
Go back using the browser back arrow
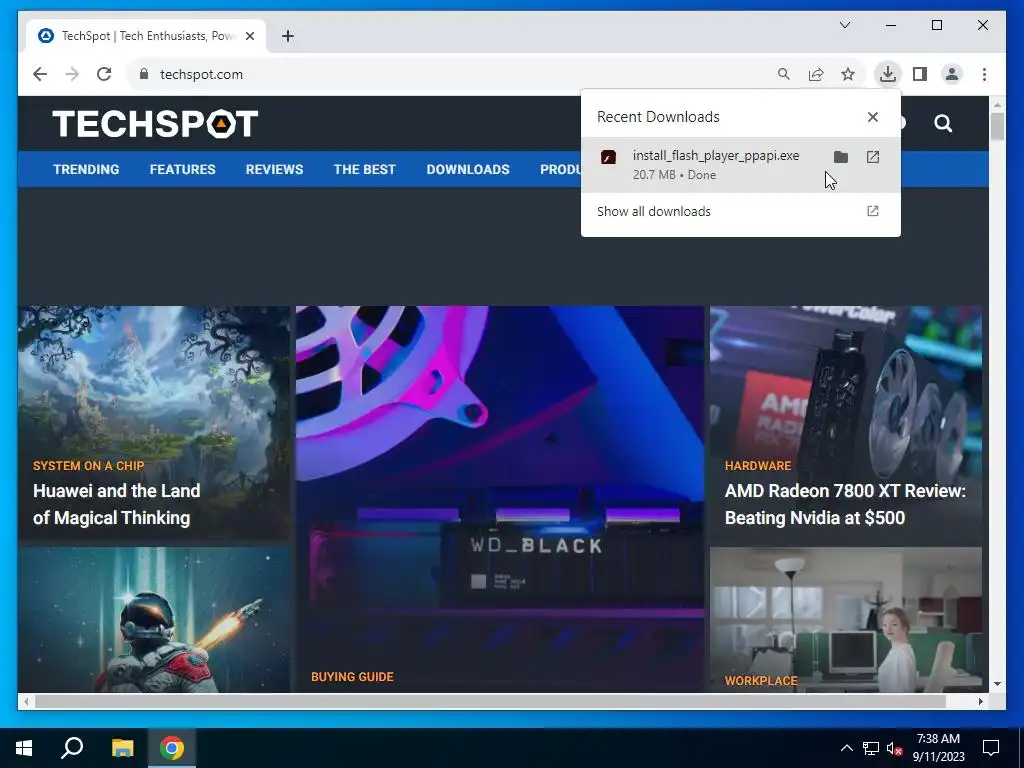[x=40, y=74]
